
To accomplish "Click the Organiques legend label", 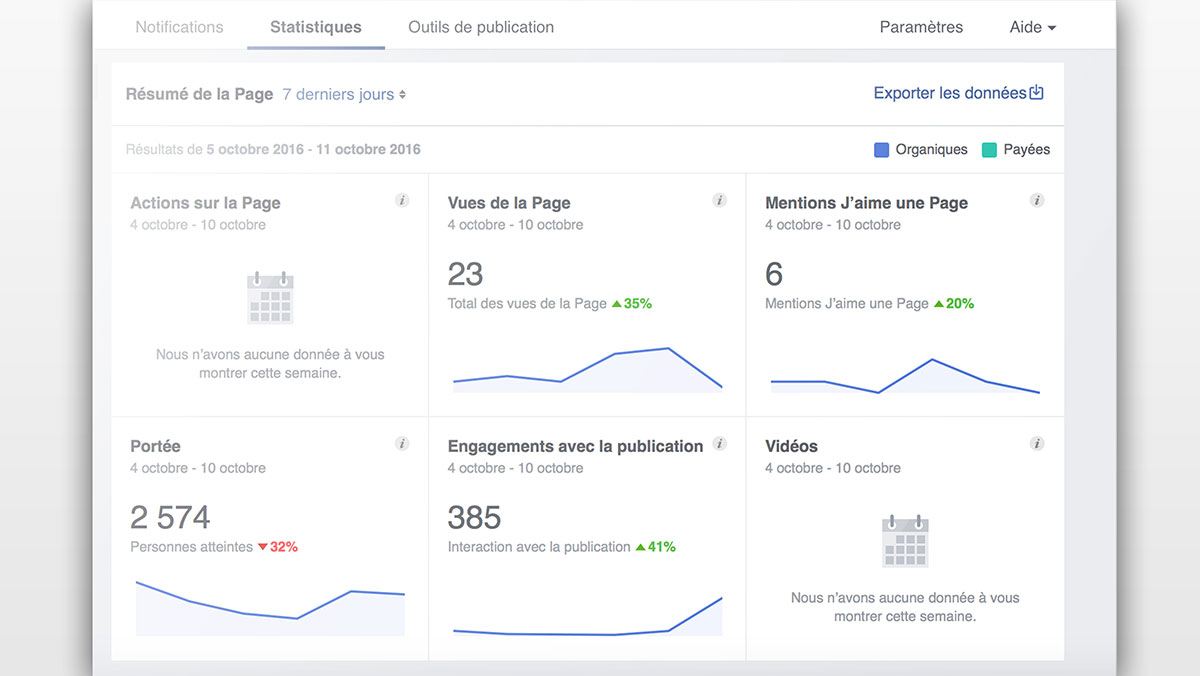I will tap(931, 149).
